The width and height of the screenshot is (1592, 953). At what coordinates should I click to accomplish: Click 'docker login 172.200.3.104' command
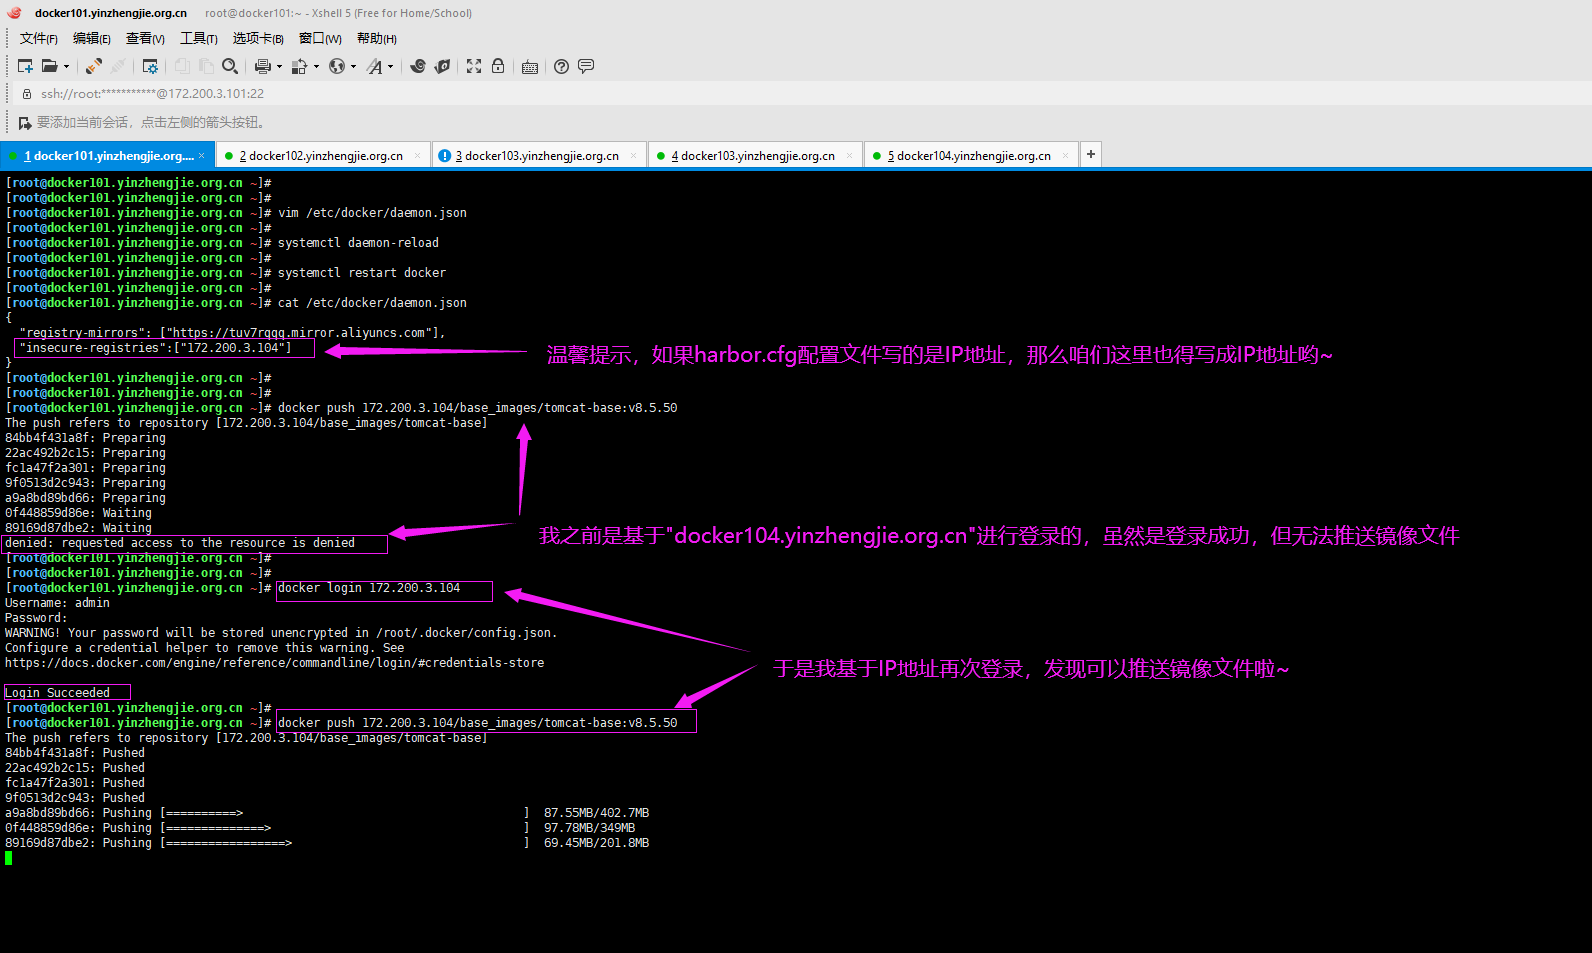point(369,588)
